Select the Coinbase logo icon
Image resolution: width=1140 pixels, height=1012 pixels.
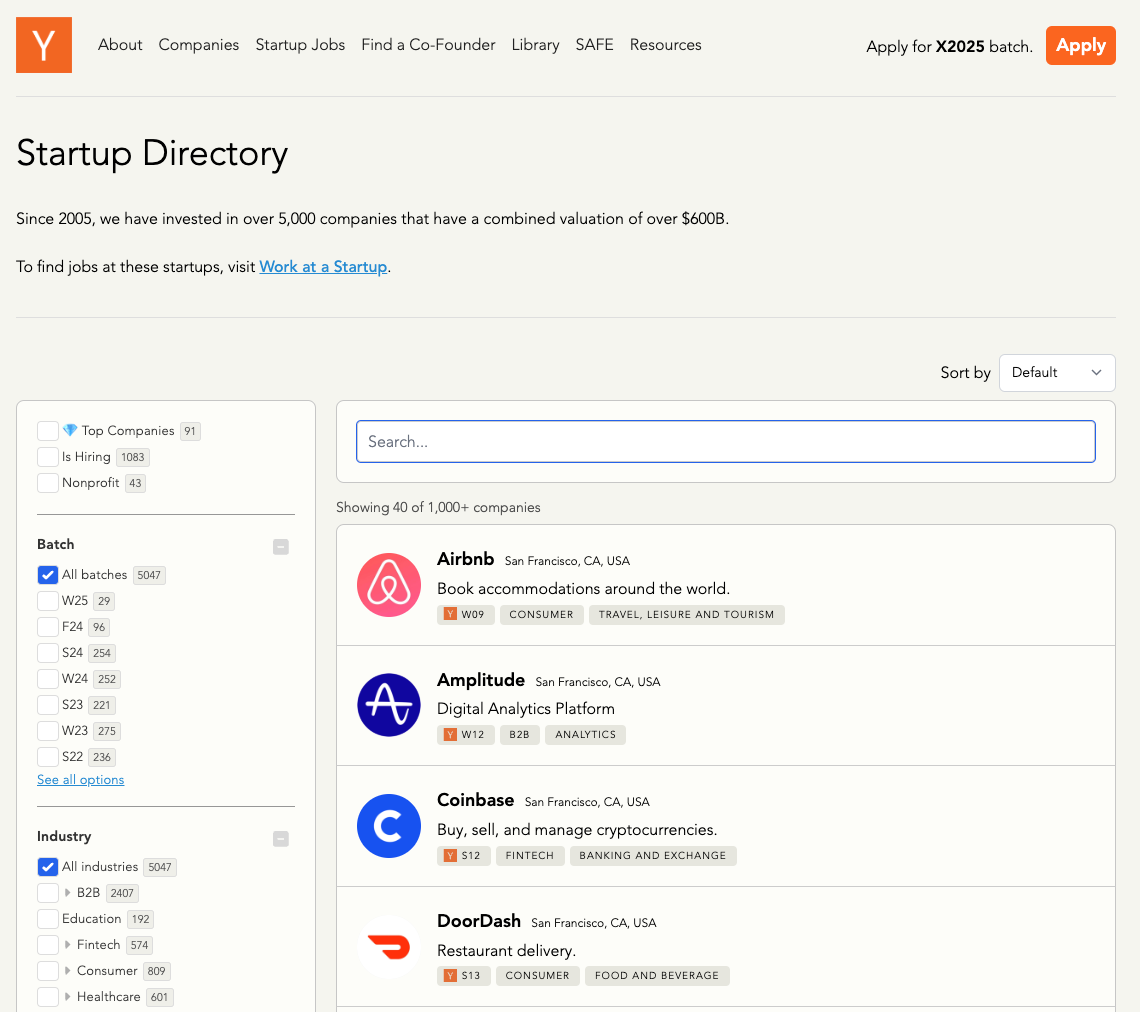(x=389, y=826)
